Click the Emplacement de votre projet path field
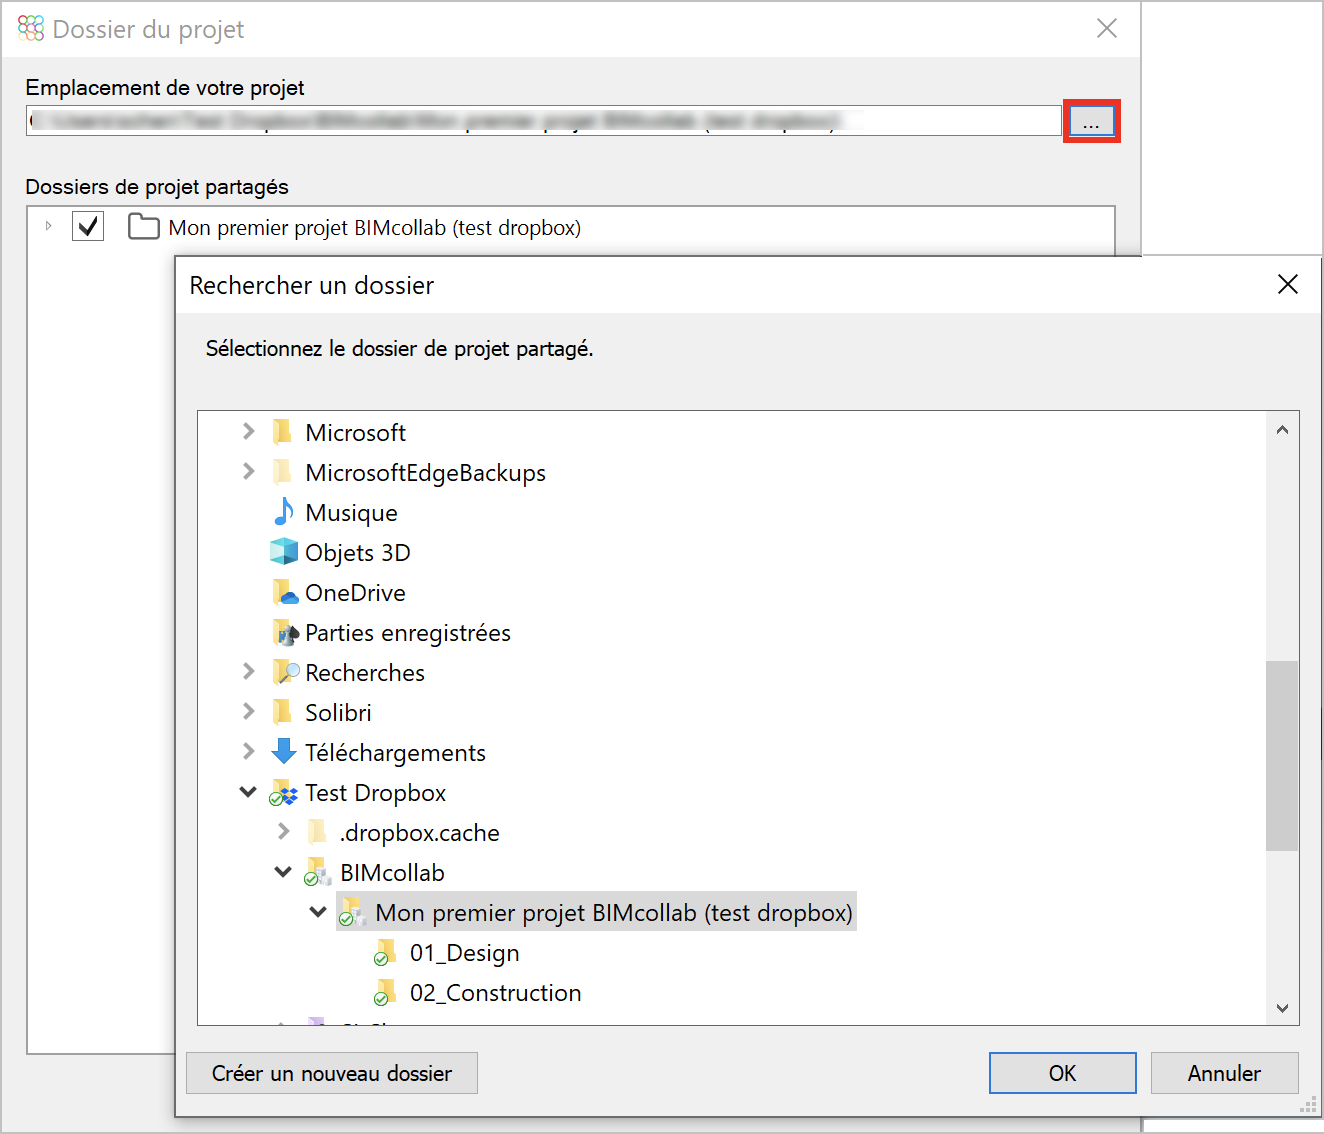The height and width of the screenshot is (1134, 1324). click(543, 121)
